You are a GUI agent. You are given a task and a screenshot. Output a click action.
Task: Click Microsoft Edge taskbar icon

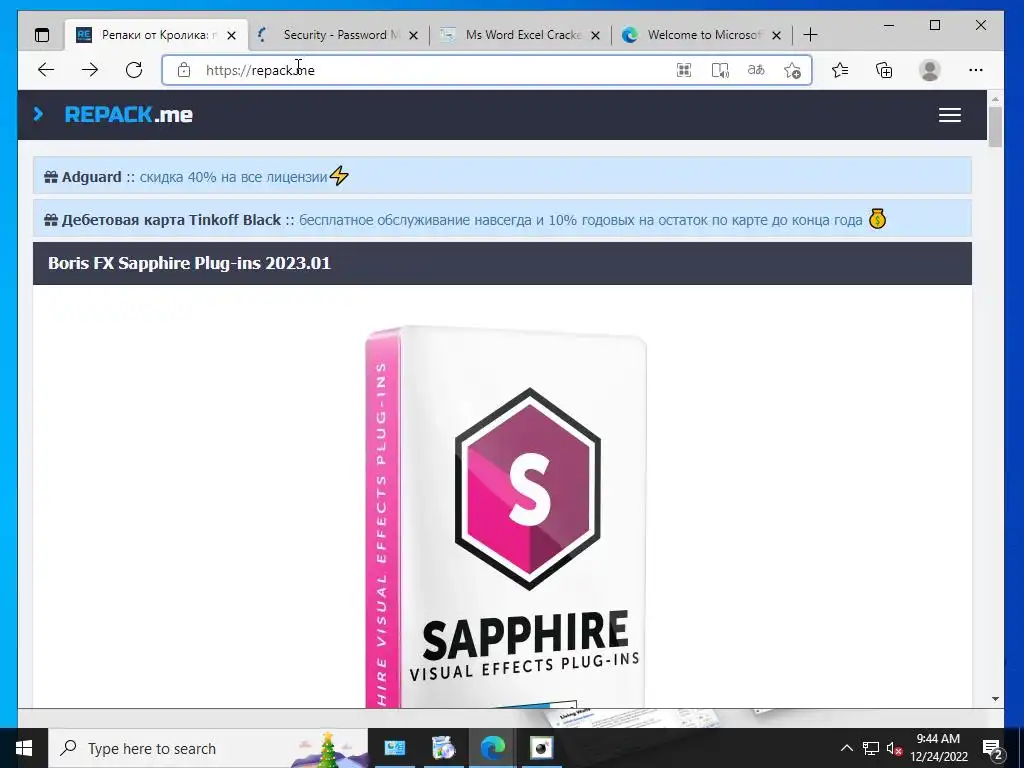tap(492, 748)
